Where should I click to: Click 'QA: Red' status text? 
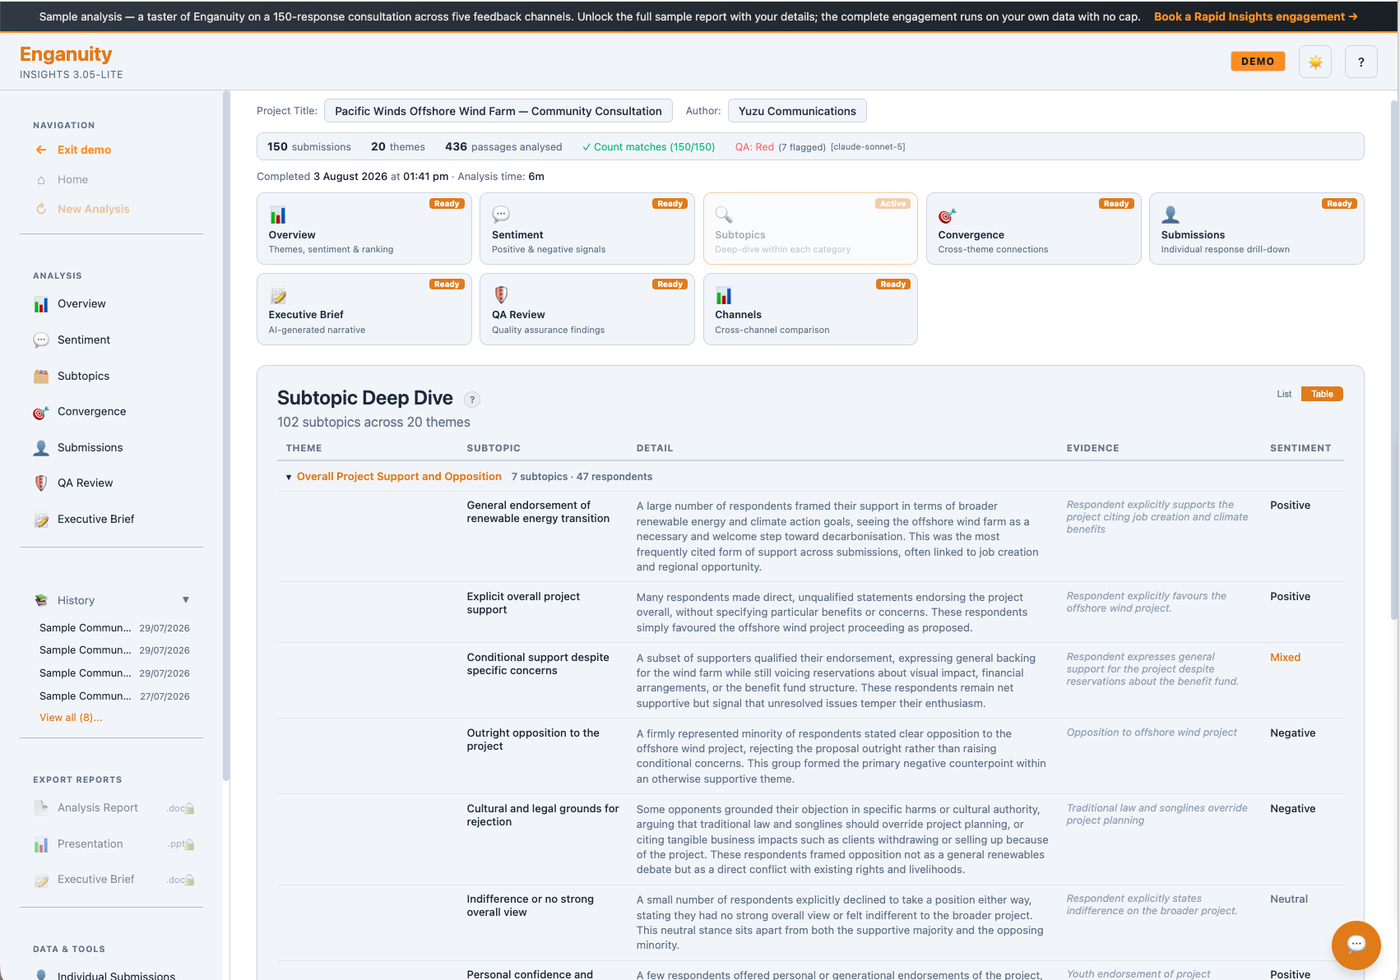click(754, 147)
